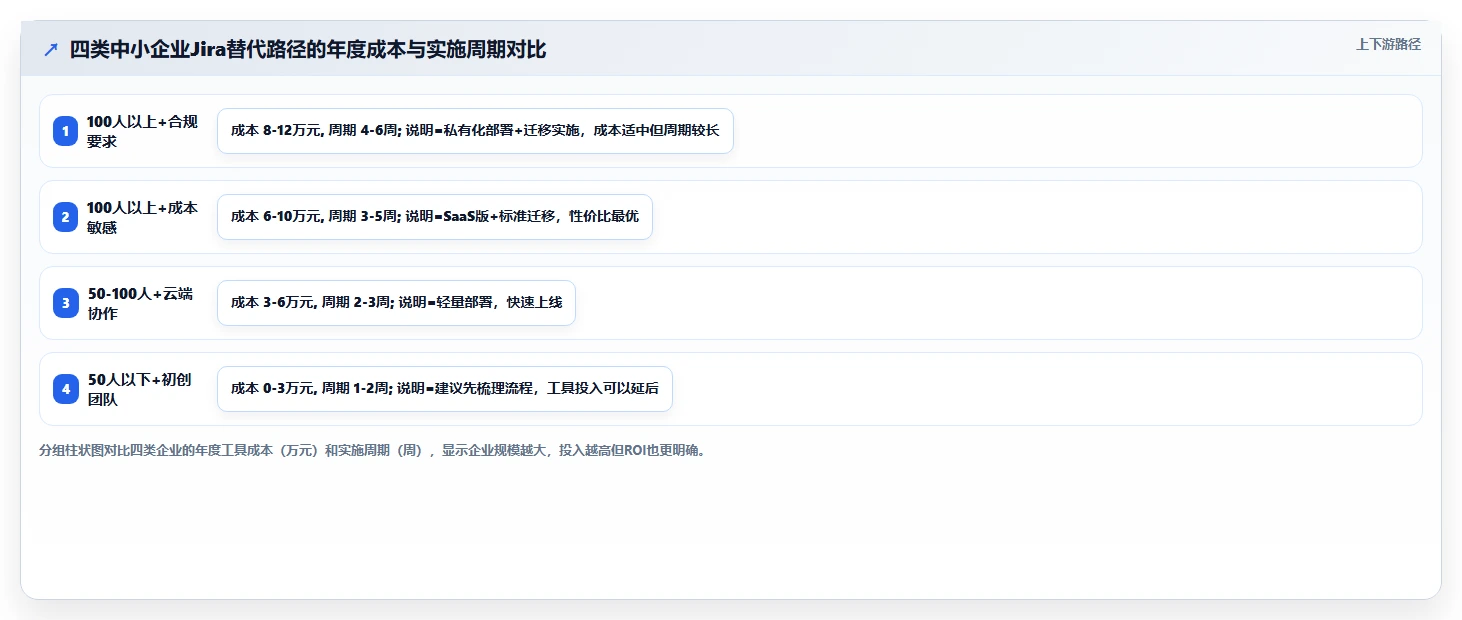Click the chart caption starting 分组柱状图对比
The height and width of the screenshot is (620, 1462).
373,450
